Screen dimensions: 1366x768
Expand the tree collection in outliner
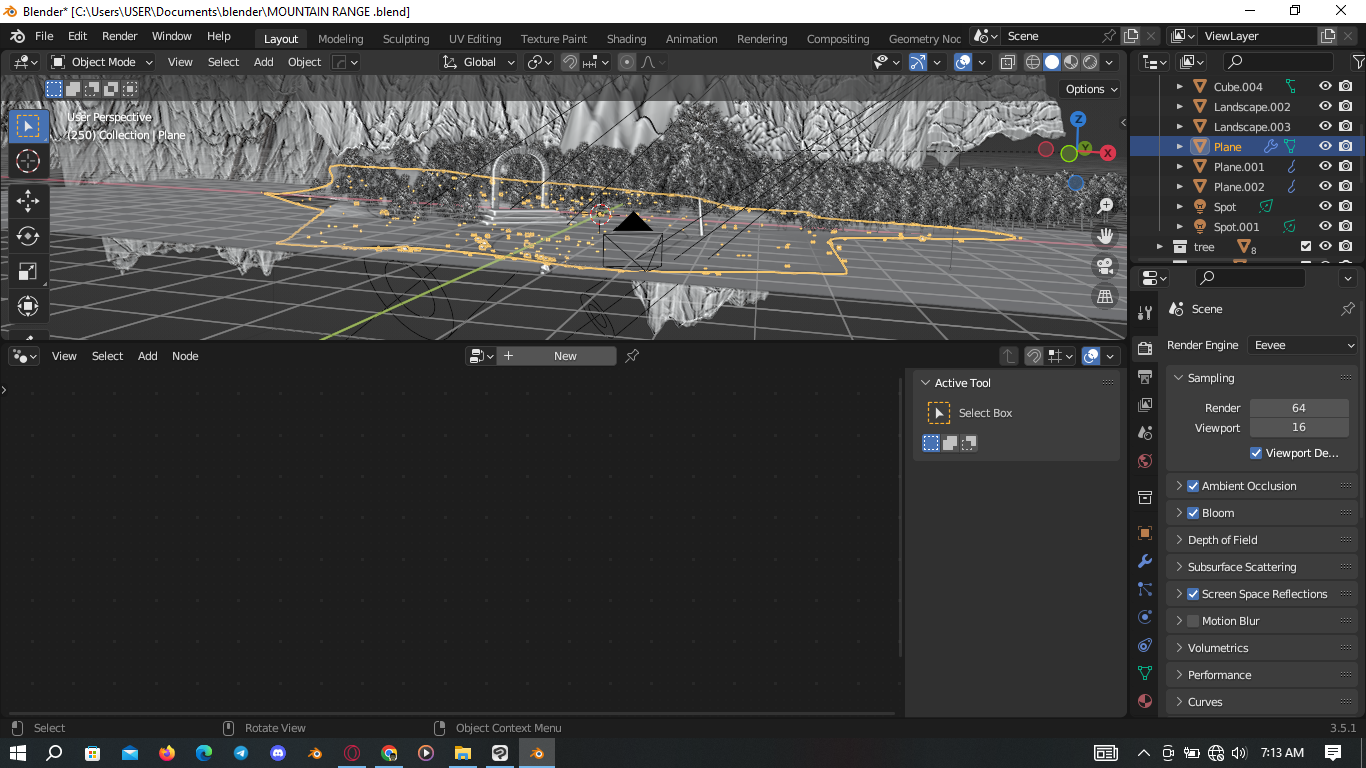pyautogui.click(x=1160, y=247)
